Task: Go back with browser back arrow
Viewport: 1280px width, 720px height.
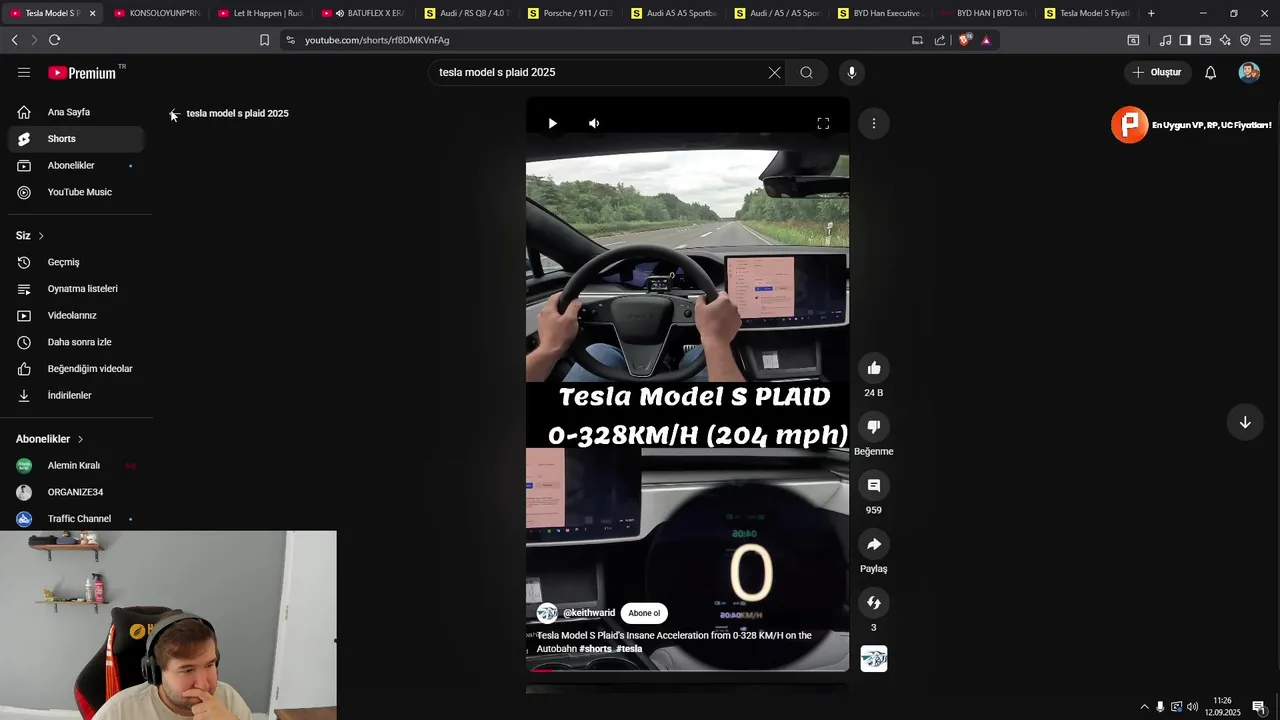Action: point(14,40)
